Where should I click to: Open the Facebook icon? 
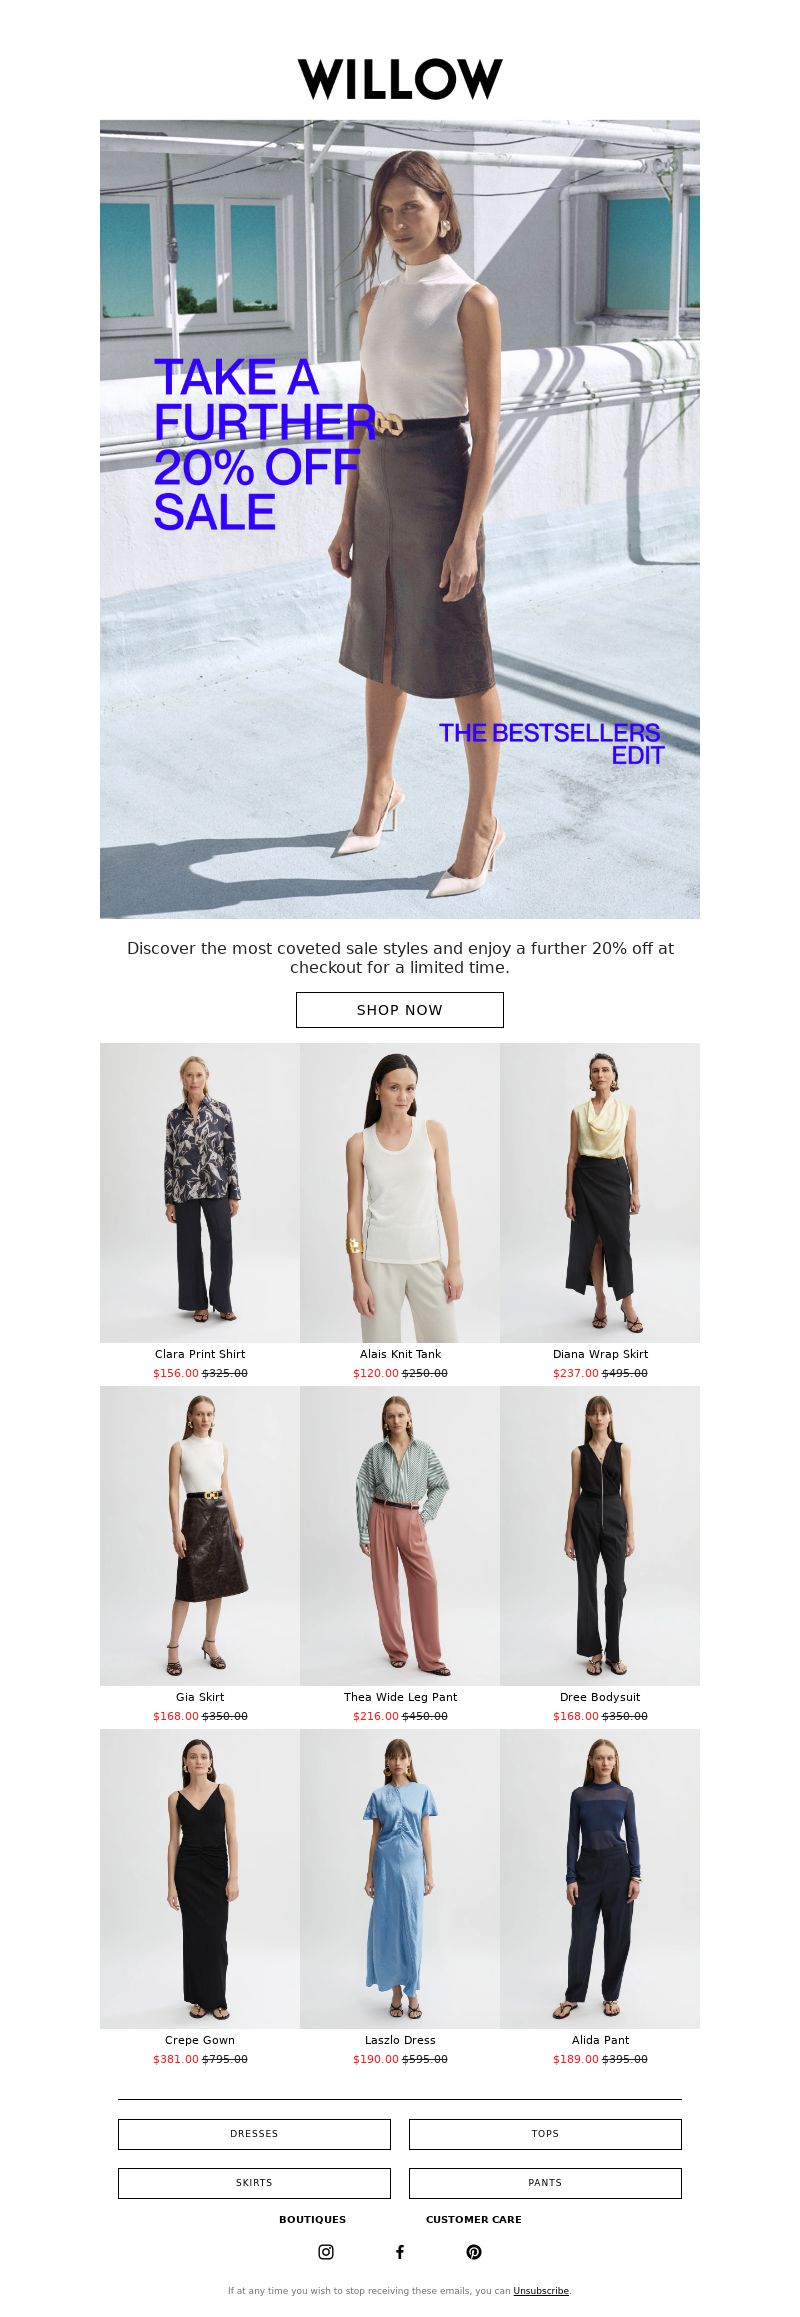pos(400,2252)
